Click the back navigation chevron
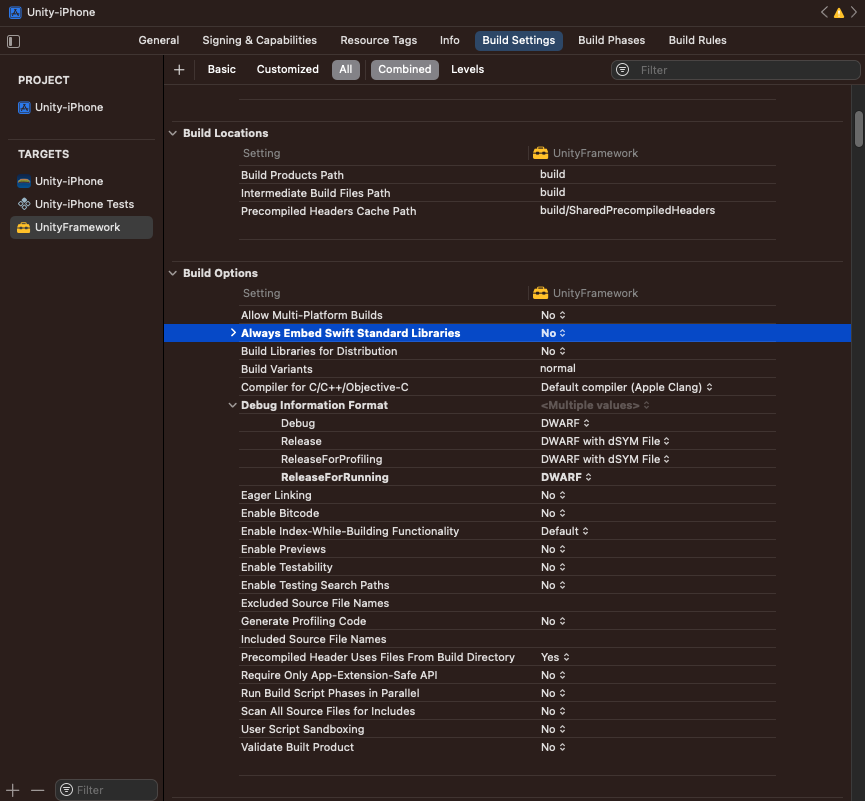This screenshot has height=801, width=865. pyautogui.click(x=824, y=12)
